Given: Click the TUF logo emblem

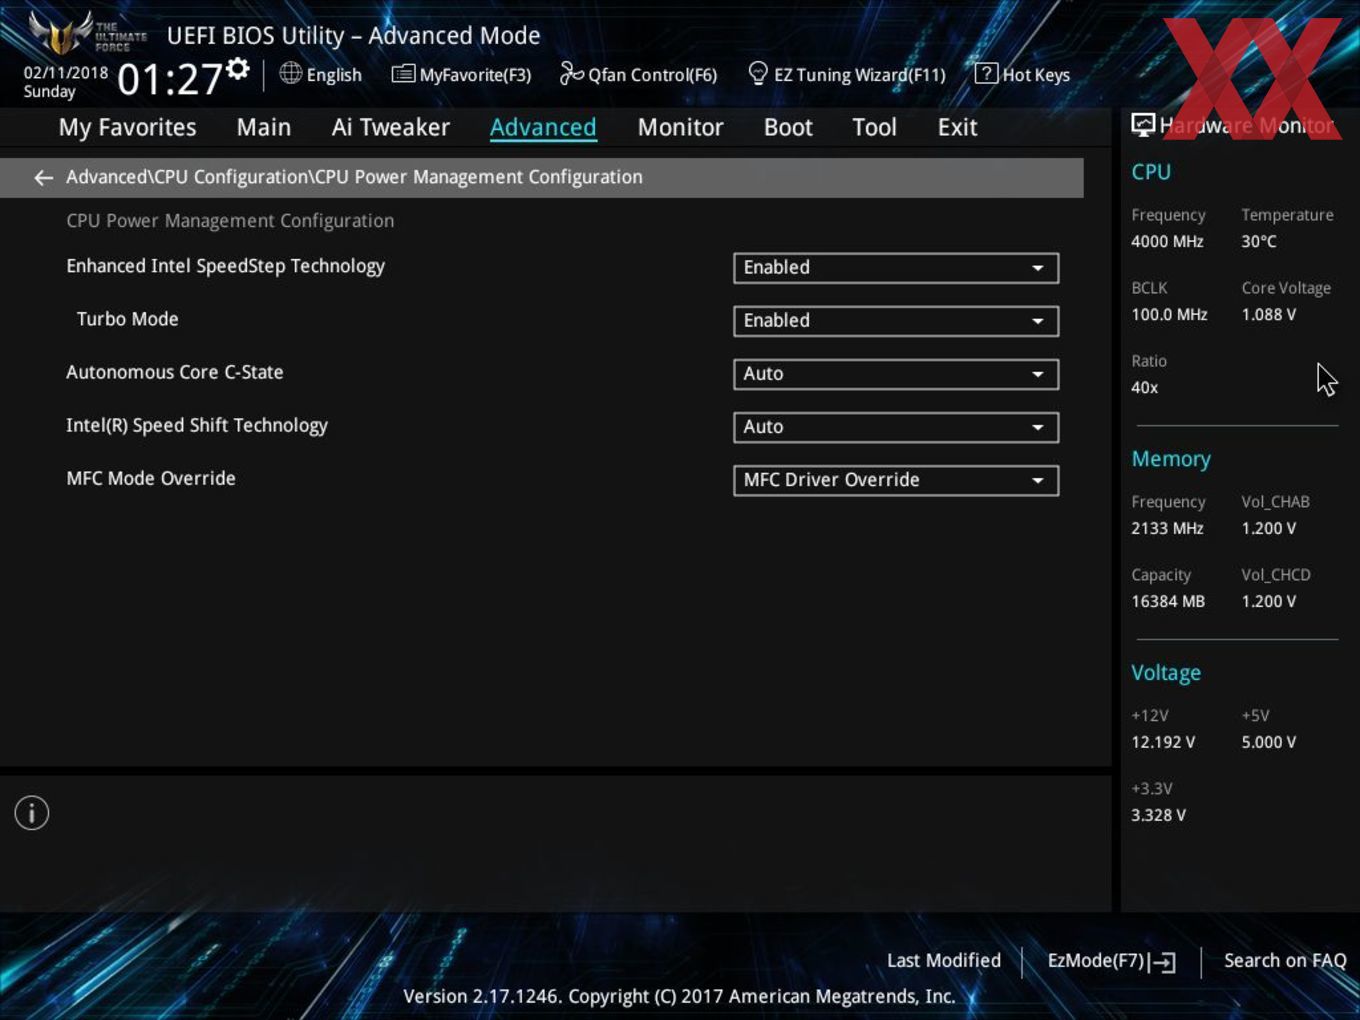Looking at the screenshot, I should pyautogui.click(x=62, y=33).
